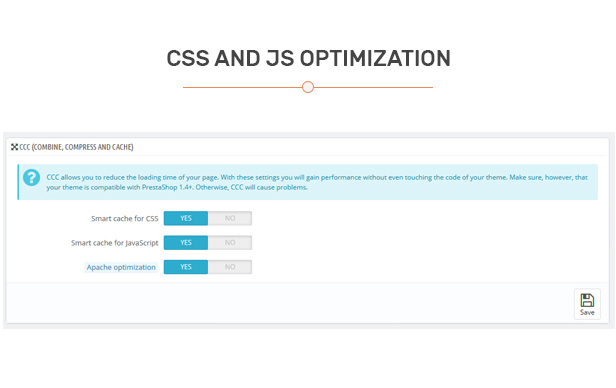Click the circle on the orange divider
This screenshot has width=616, height=388.
pyautogui.click(x=308, y=87)
